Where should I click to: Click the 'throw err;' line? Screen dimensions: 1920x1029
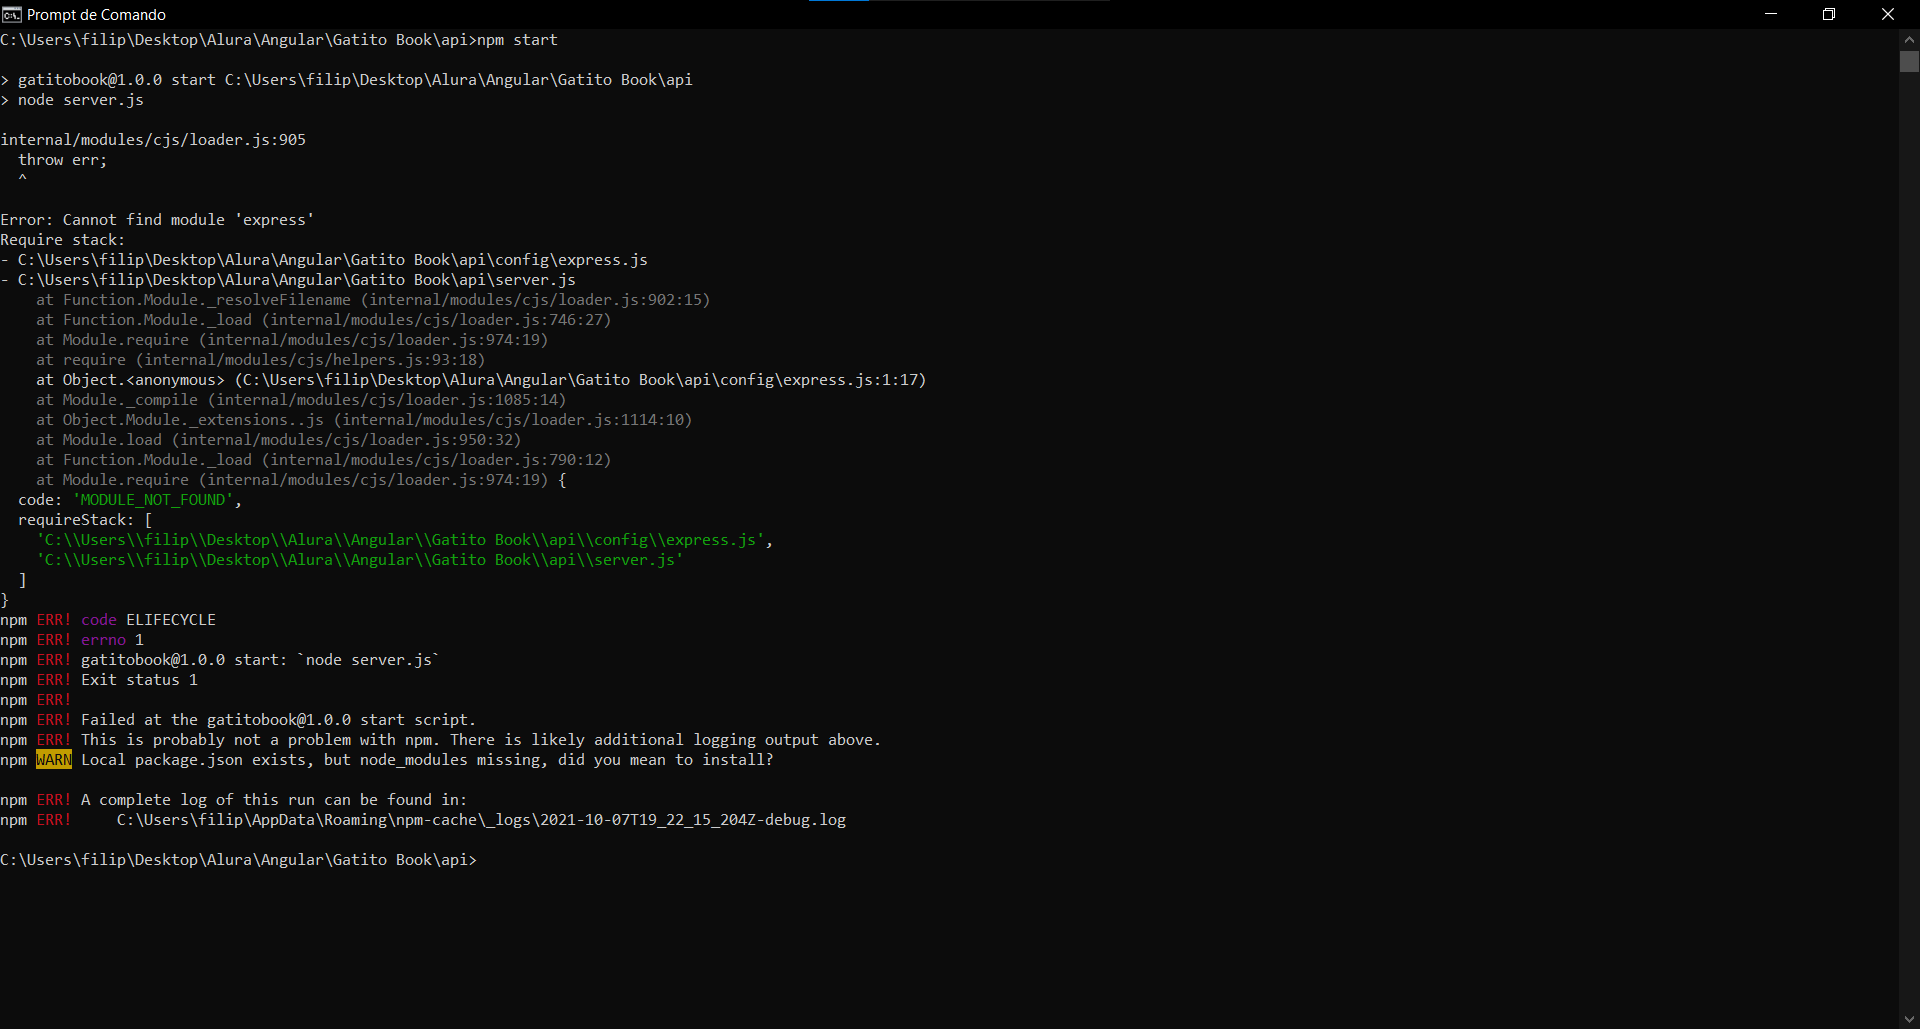coord(62,160)
